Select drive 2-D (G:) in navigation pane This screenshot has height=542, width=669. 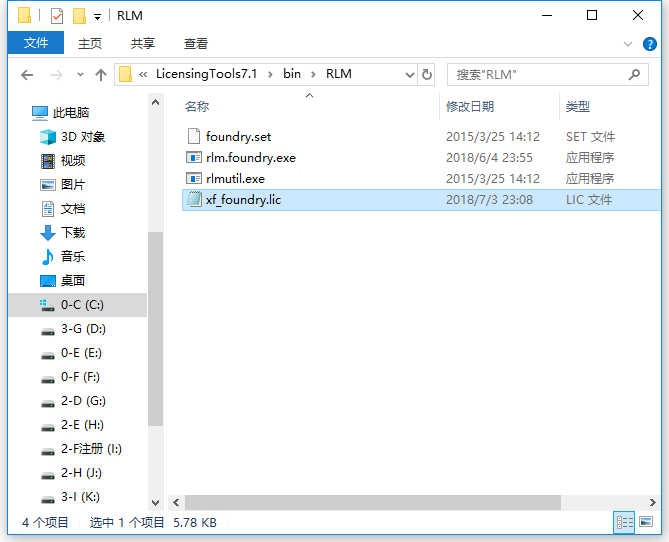pyautogui.click(x=83, y=400)
